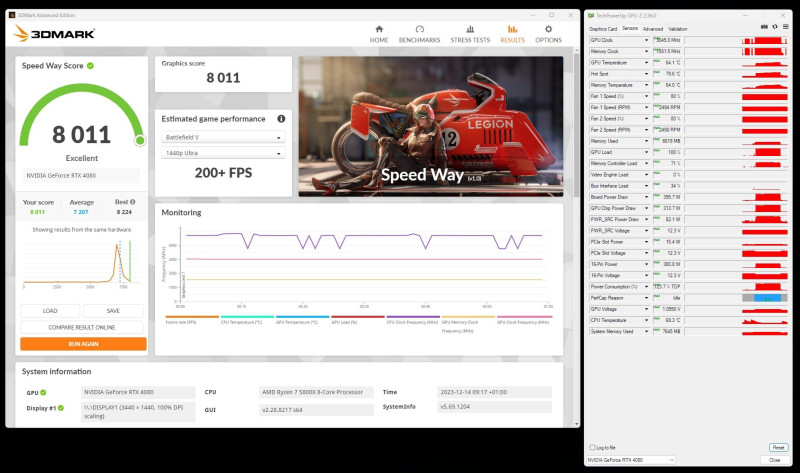Switch to Graphics Card tab in GPU-Z
This screenshot has height=473, width=800.
603,29
